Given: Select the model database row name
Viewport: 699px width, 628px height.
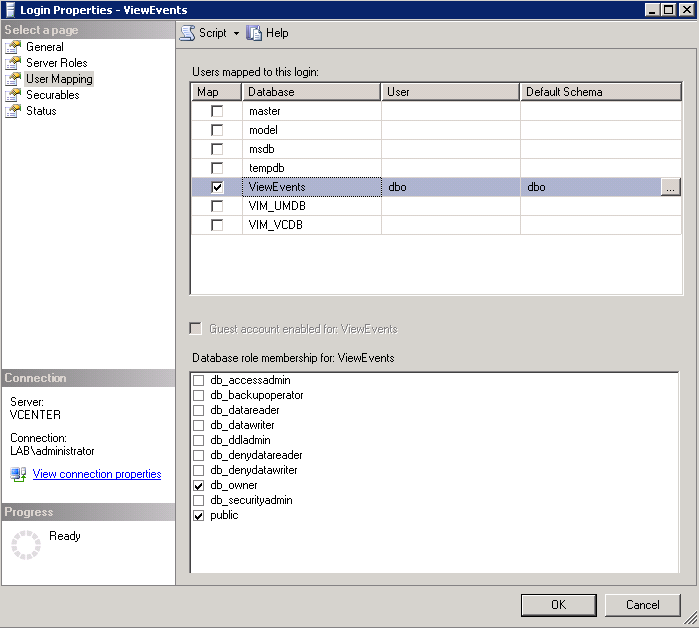Looking at the screenshot, I should [263, 130].
